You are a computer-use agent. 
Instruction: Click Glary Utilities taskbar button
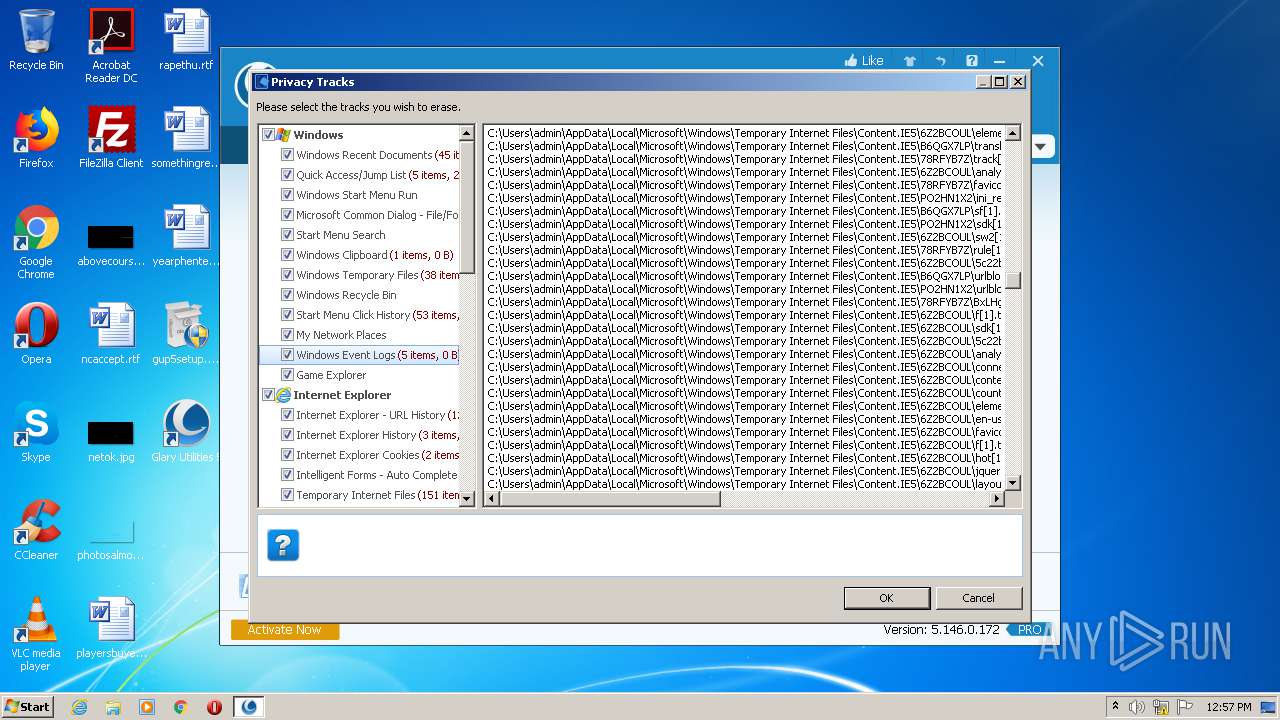pyautogui.click(x=249, y=707)
